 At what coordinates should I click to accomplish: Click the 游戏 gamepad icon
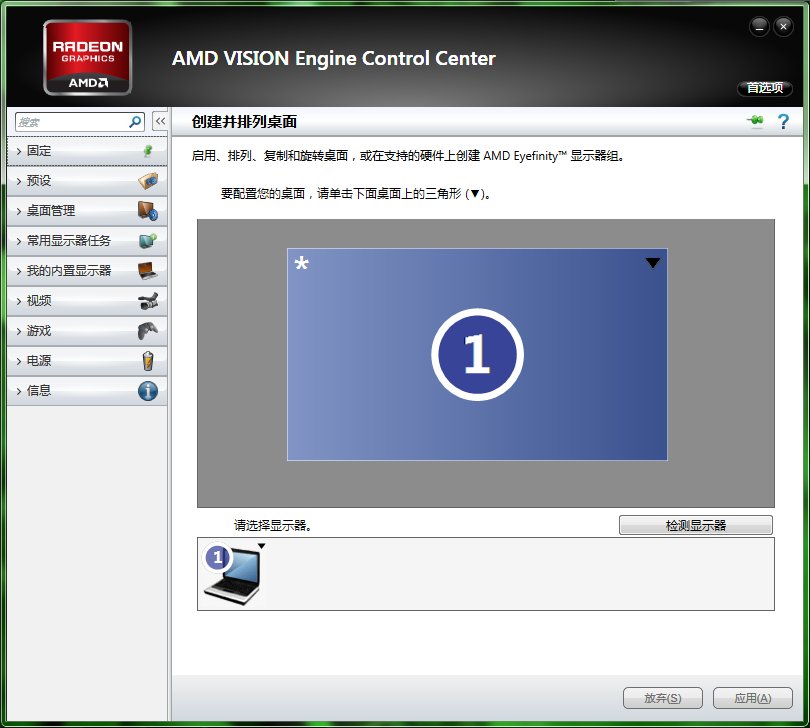click(x=148, y=331)
